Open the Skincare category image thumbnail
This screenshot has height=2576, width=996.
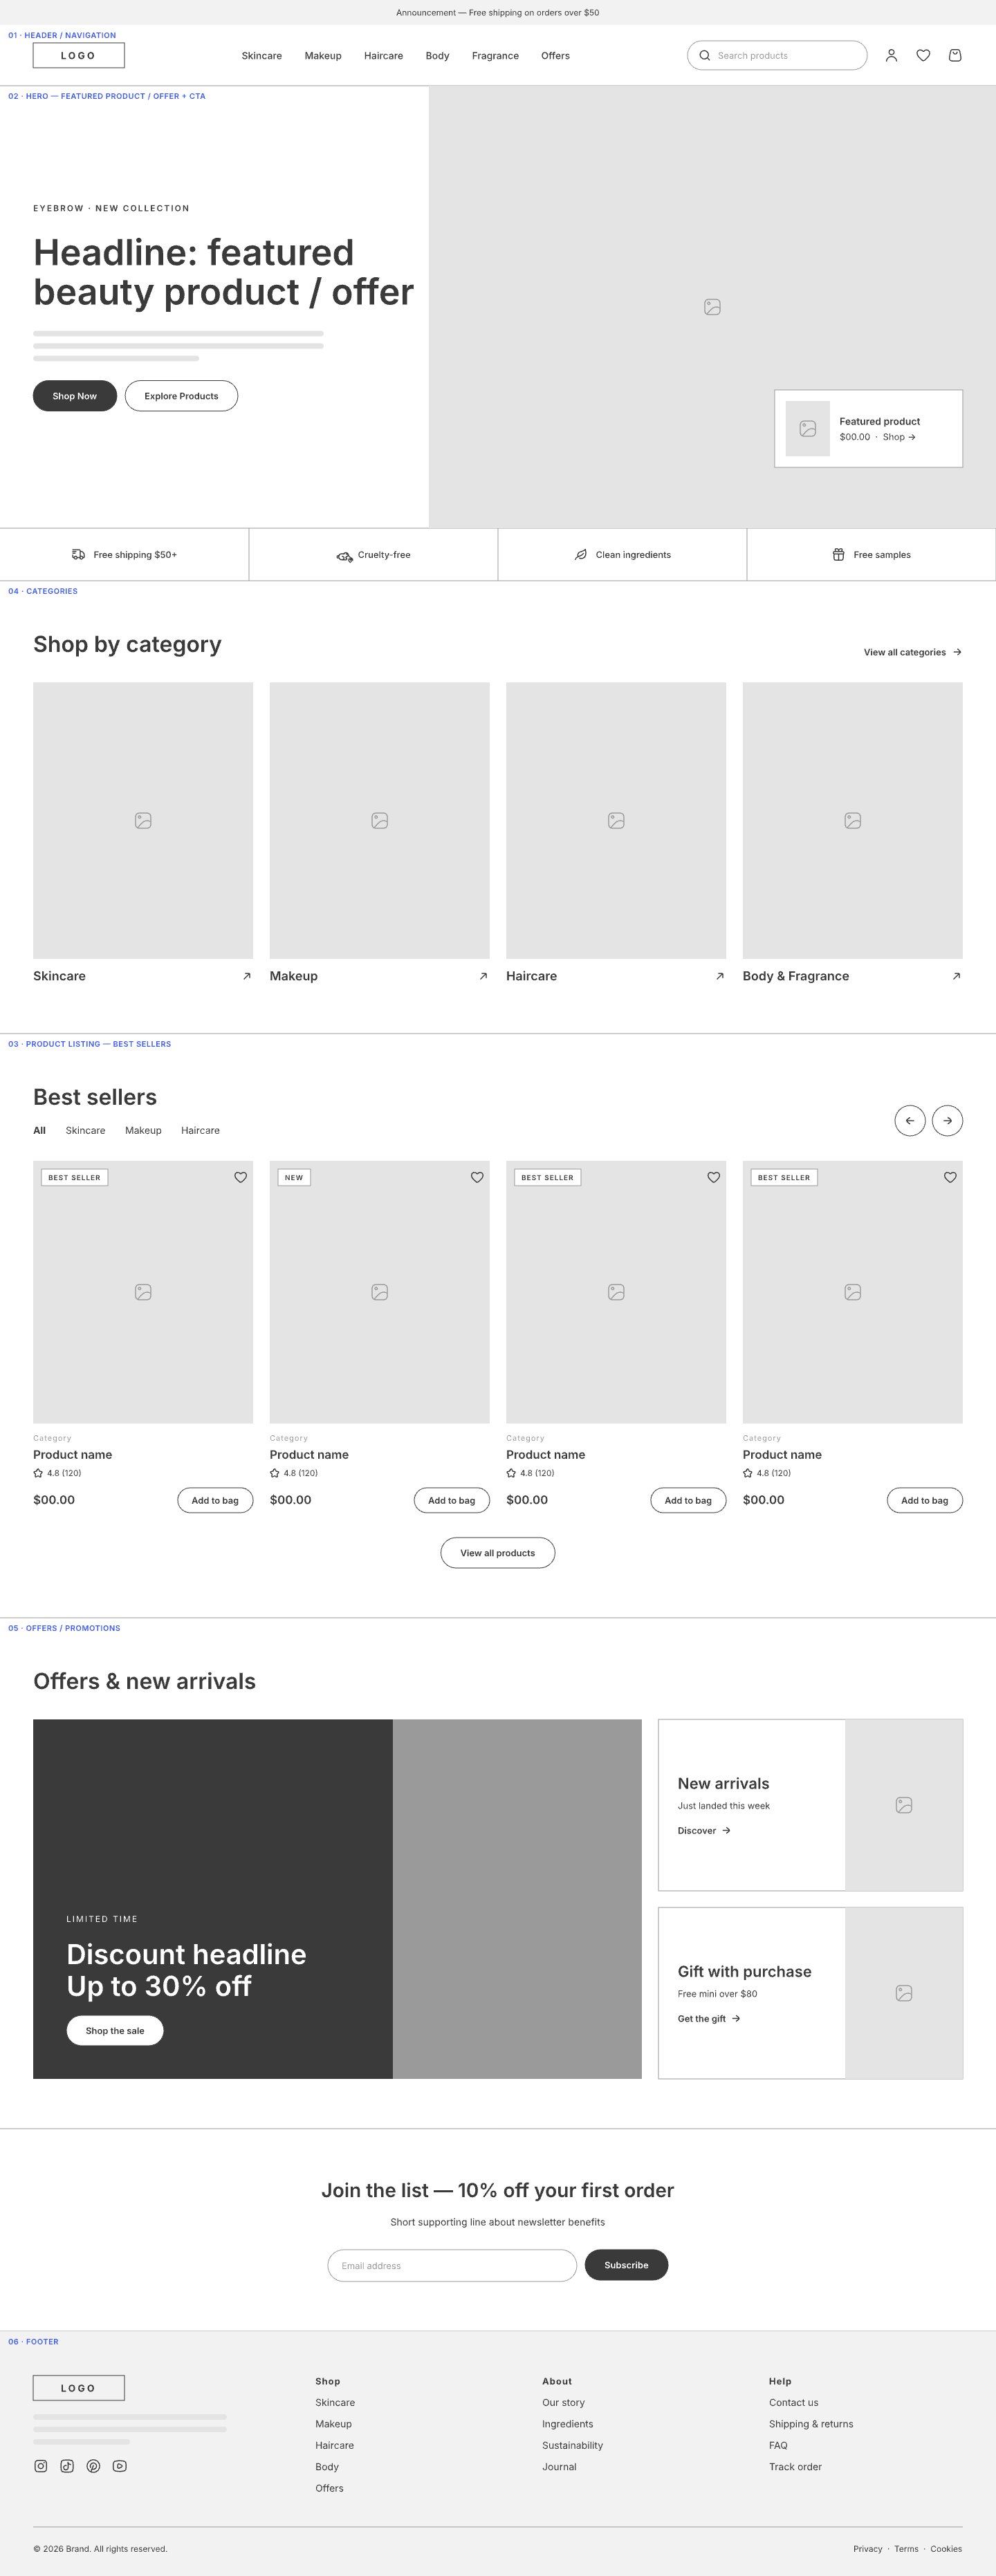pos(143,821)
